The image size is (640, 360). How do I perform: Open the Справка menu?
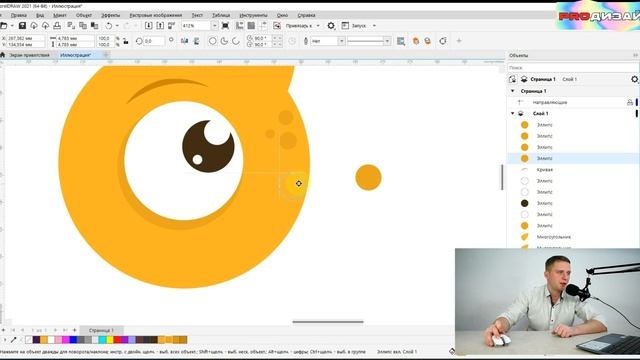306,15
